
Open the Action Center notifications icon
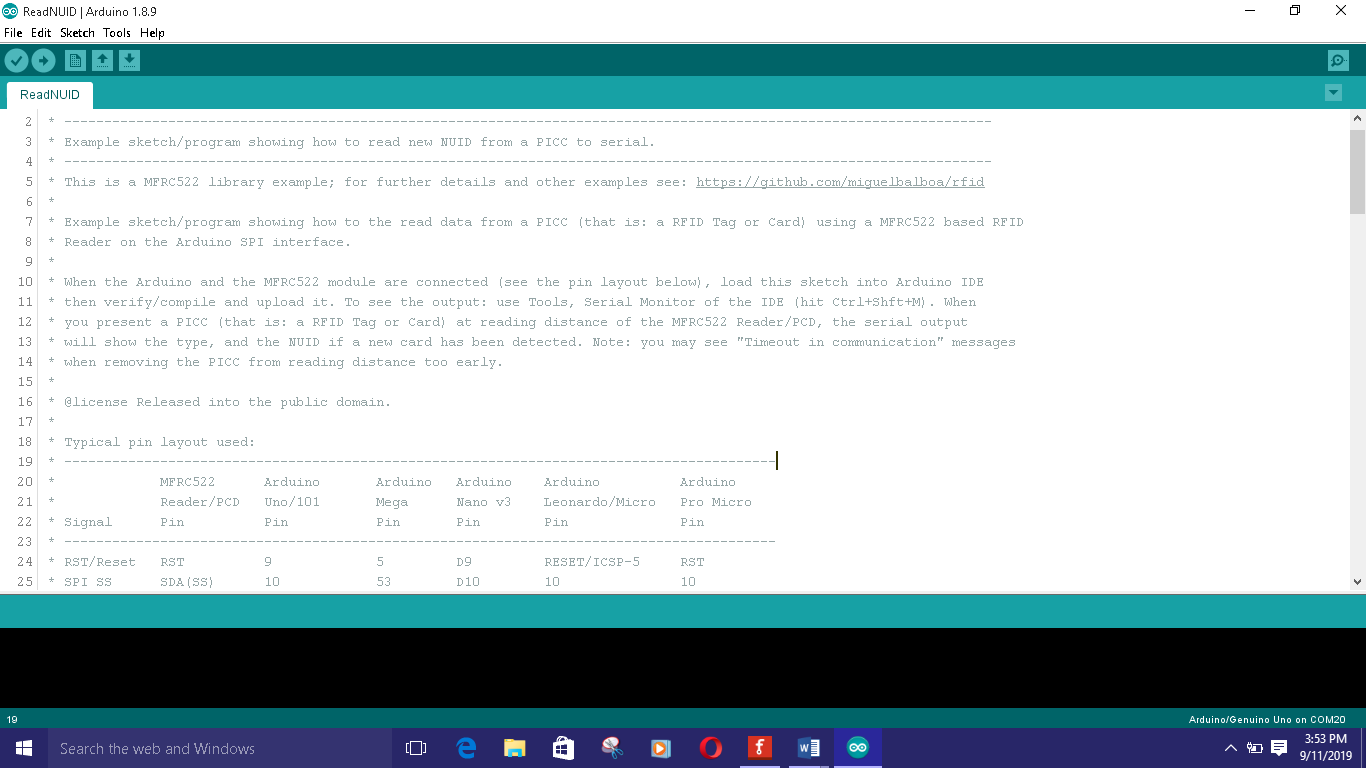[x=1279, y=748]
